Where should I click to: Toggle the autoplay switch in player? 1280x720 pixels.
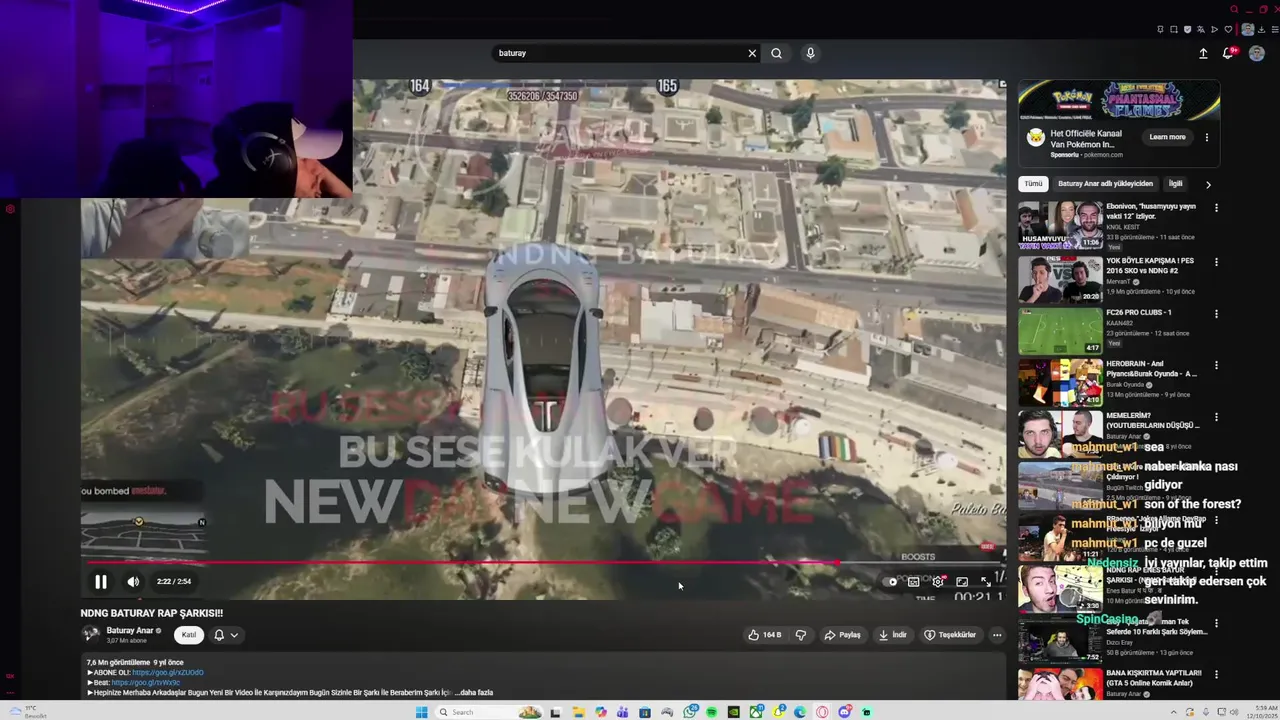890,582
